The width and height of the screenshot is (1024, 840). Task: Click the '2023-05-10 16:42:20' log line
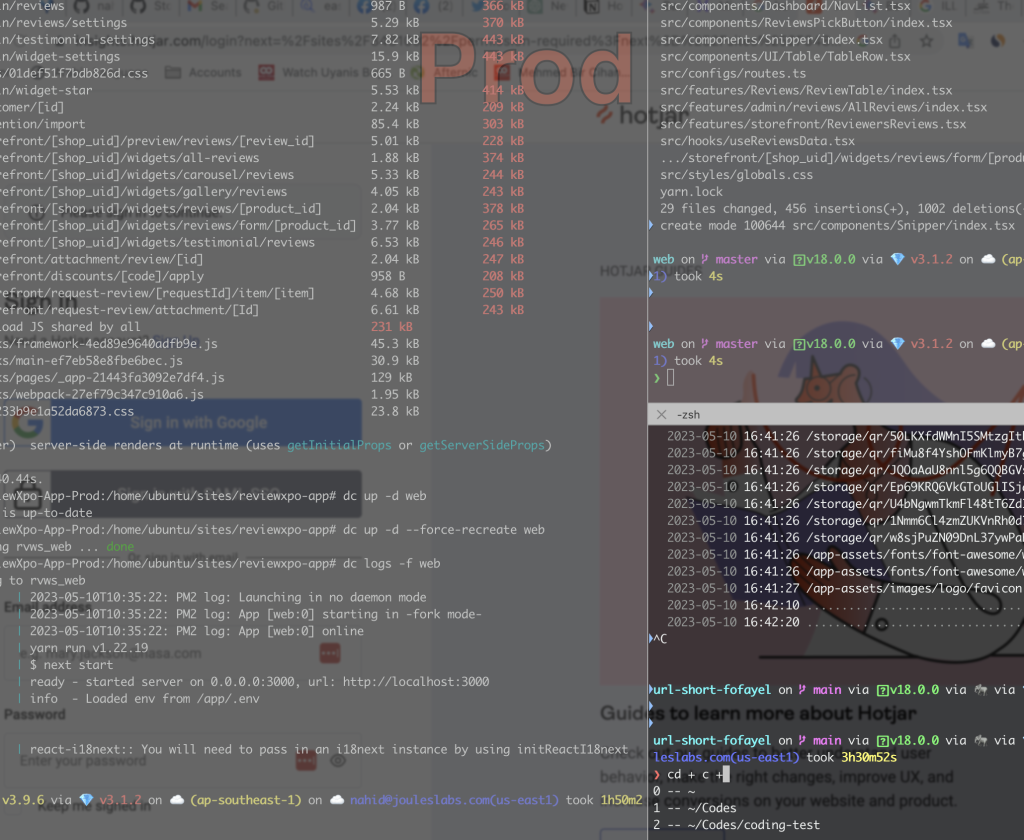point(845,622)
